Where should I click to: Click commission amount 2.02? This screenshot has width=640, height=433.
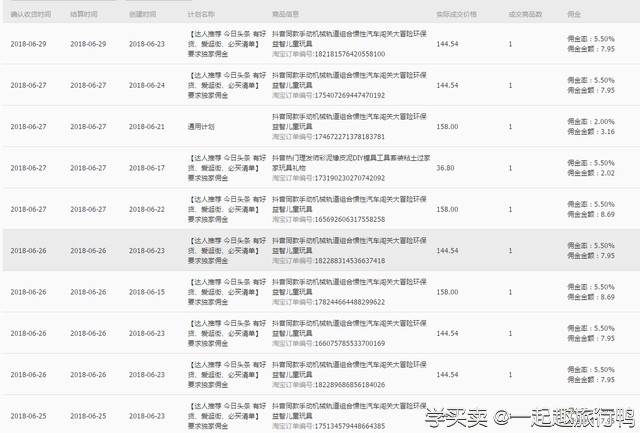[608, 173]
